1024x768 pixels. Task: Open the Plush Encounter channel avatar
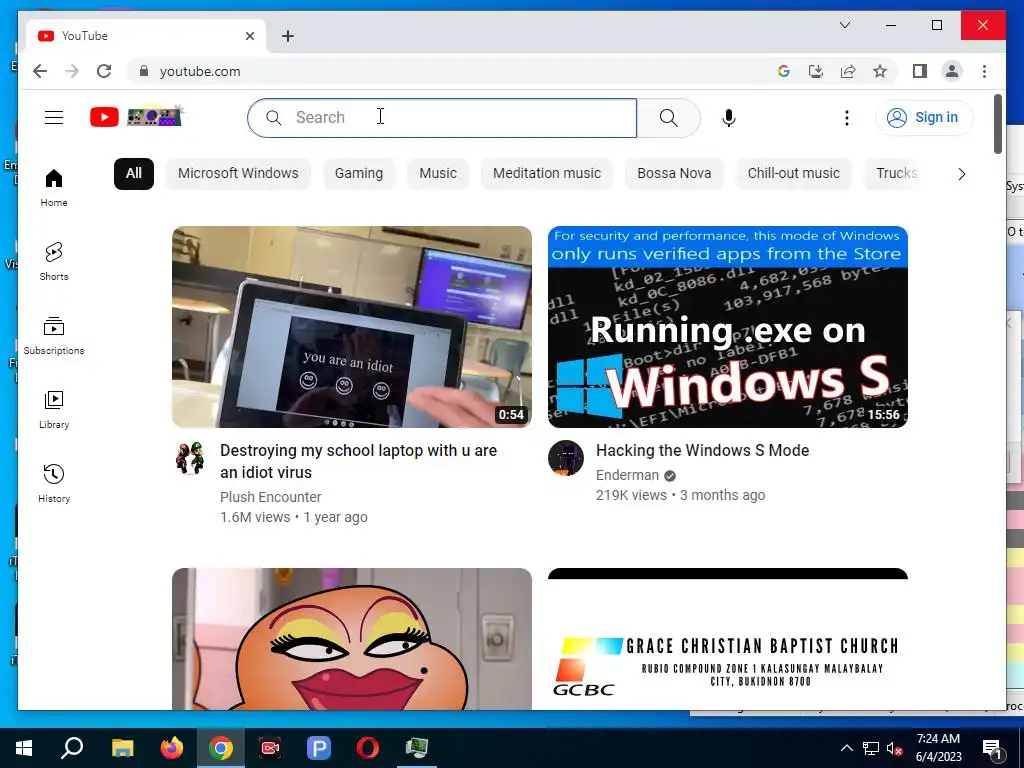tap(190, 458)
